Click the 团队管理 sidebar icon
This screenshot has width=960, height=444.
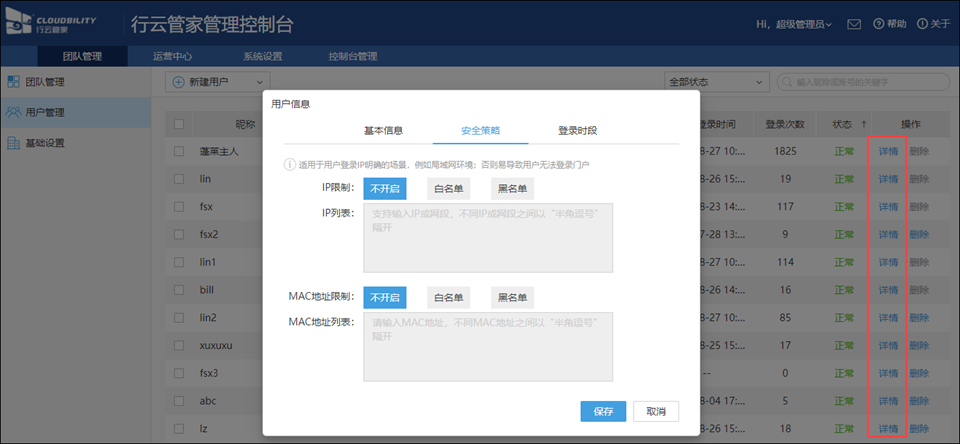pos(13,81)
